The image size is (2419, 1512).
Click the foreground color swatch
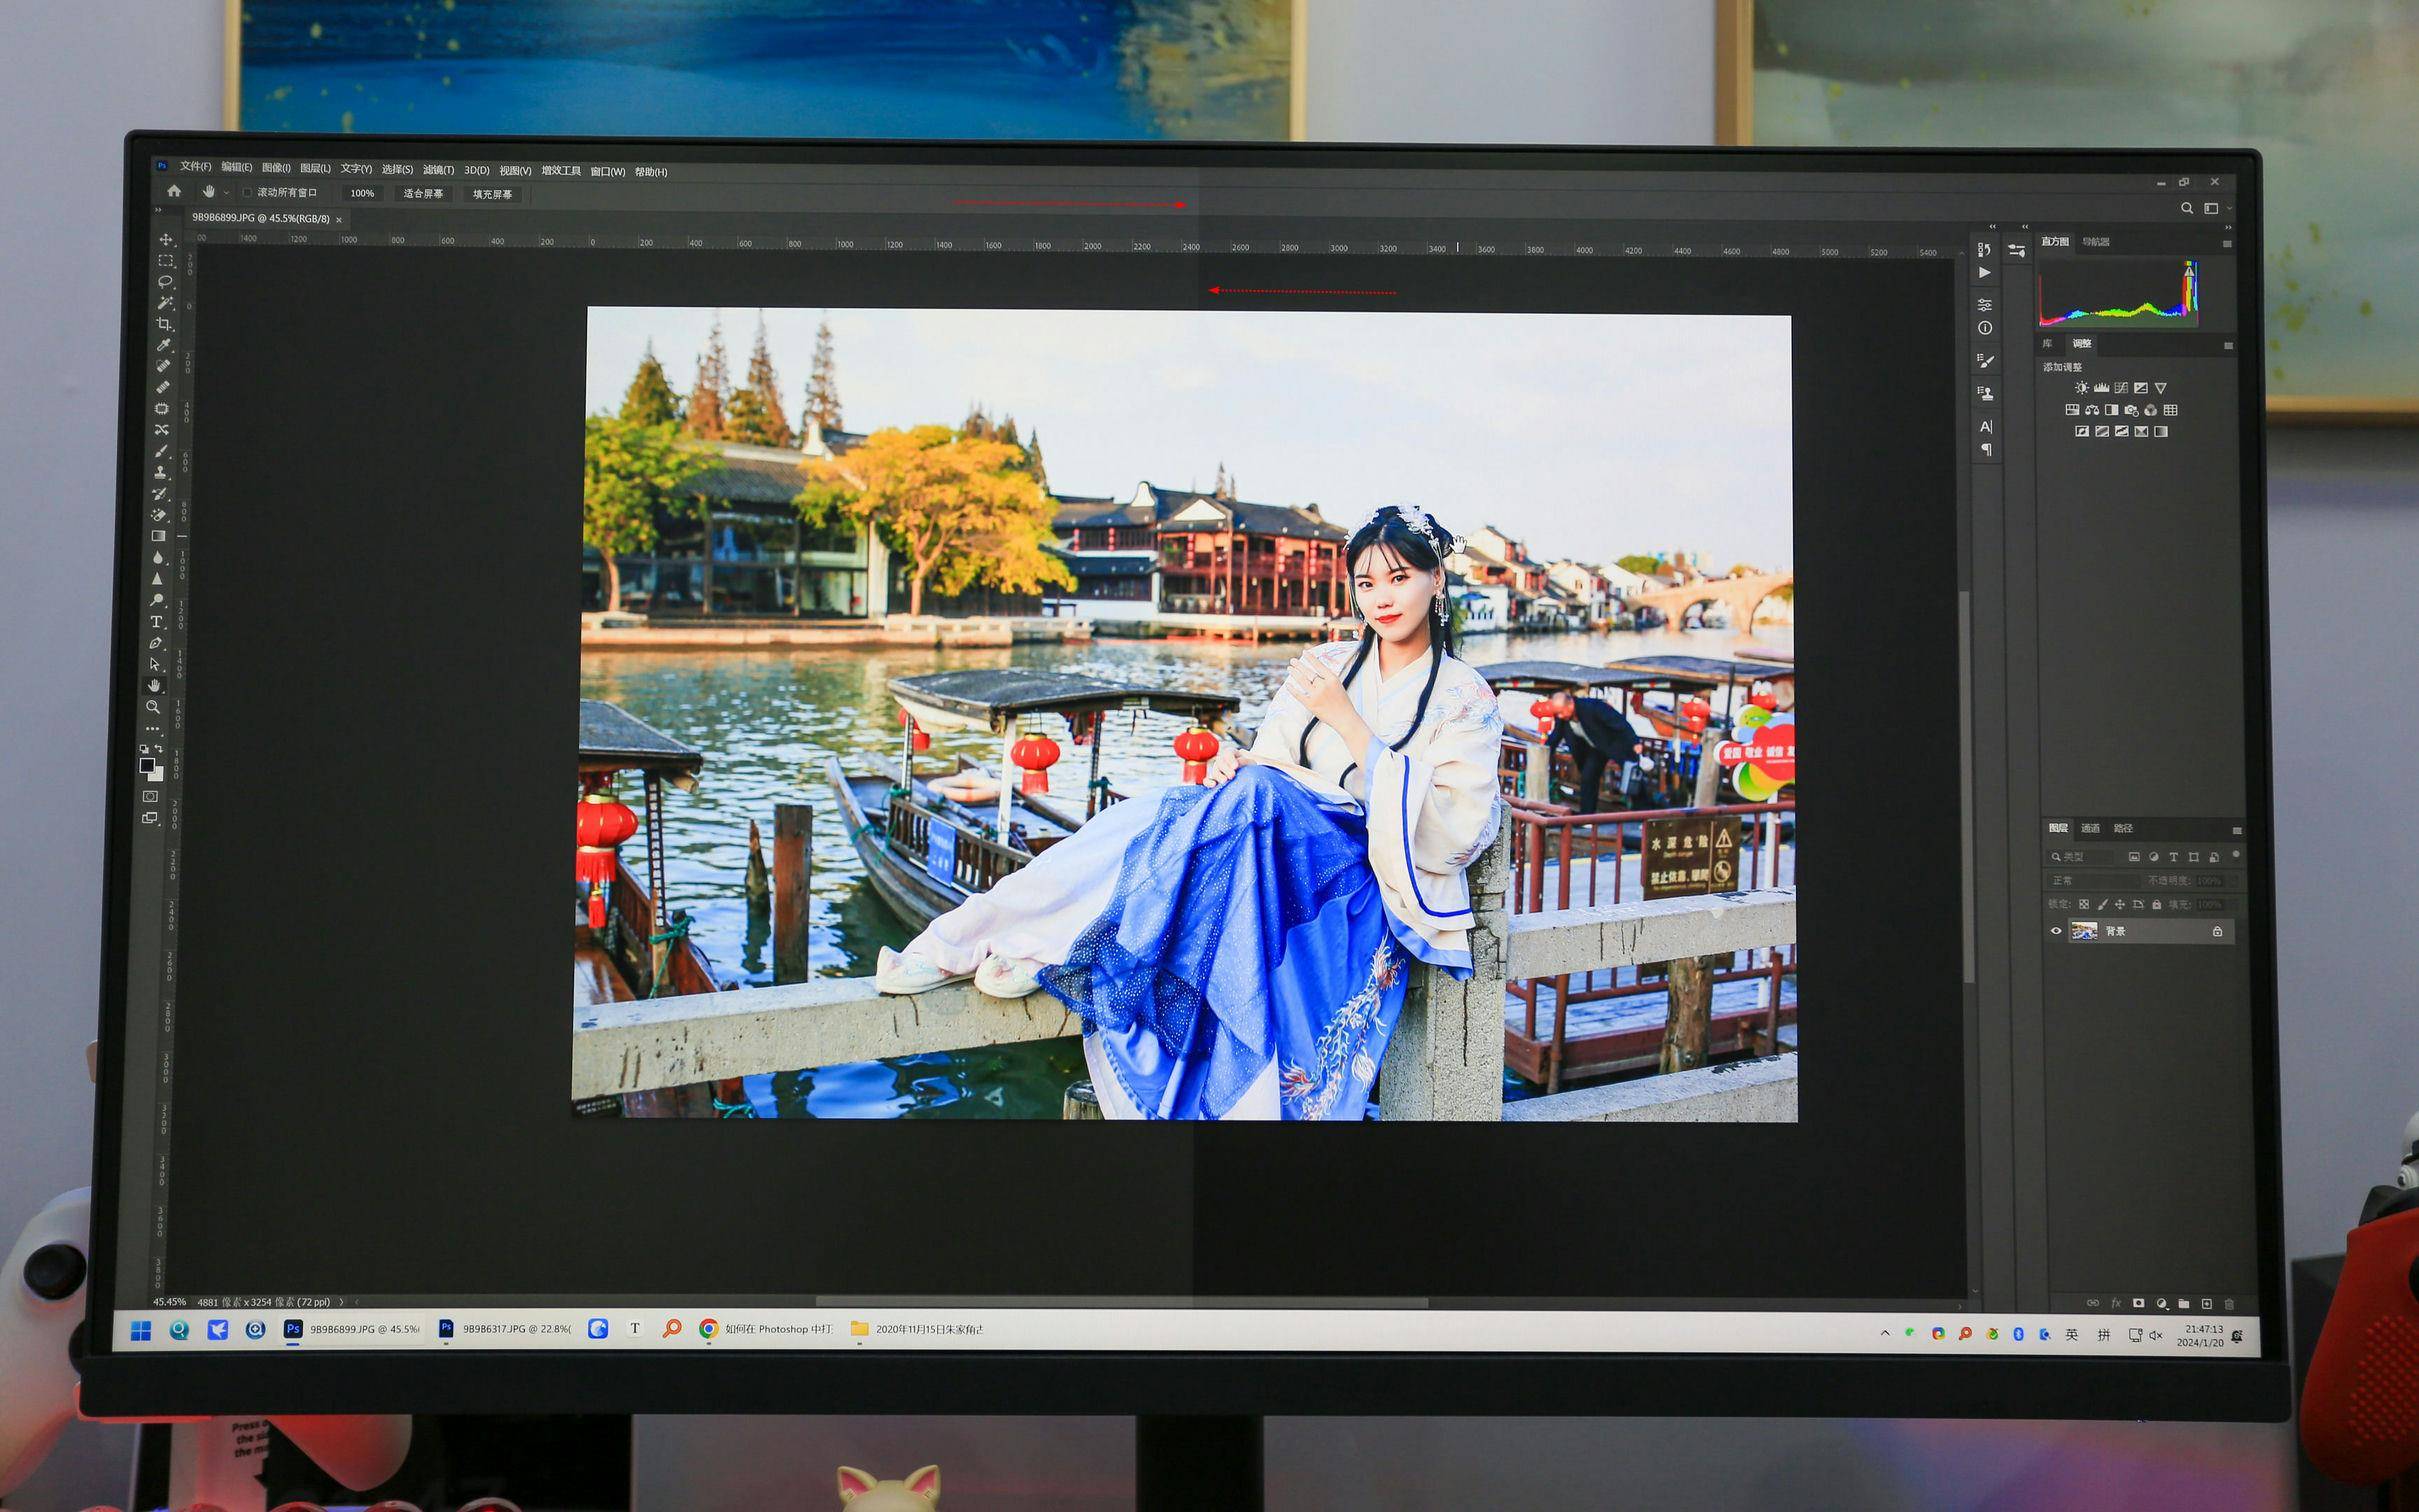coord(147,765)
